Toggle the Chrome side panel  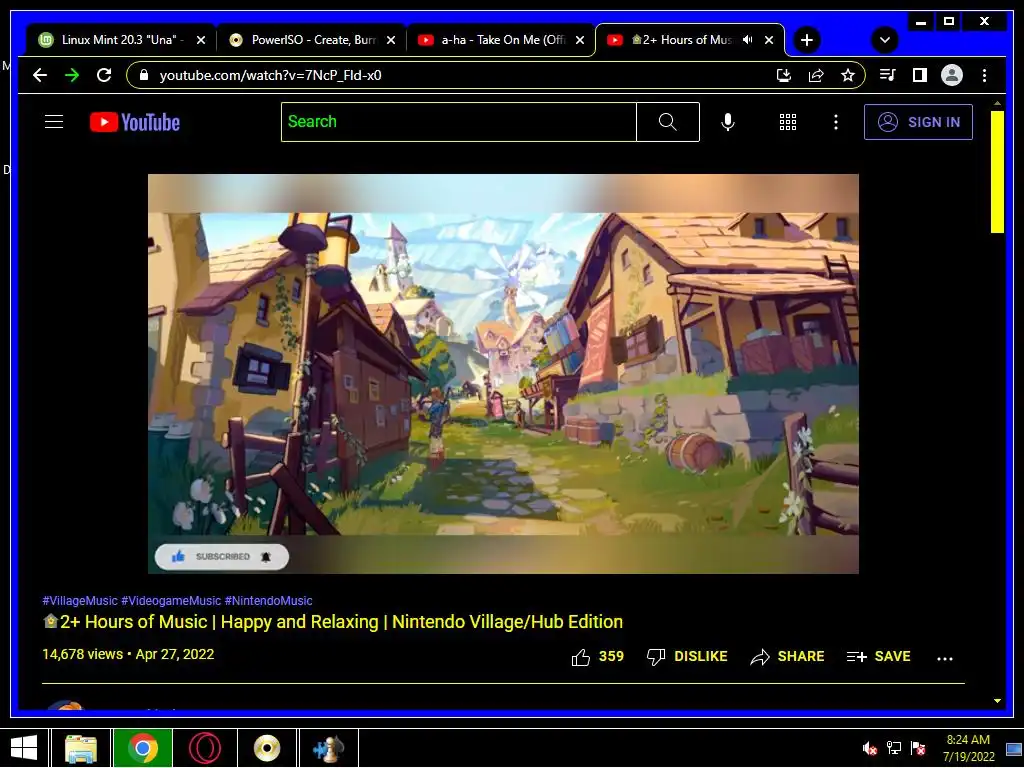(920, 75)
